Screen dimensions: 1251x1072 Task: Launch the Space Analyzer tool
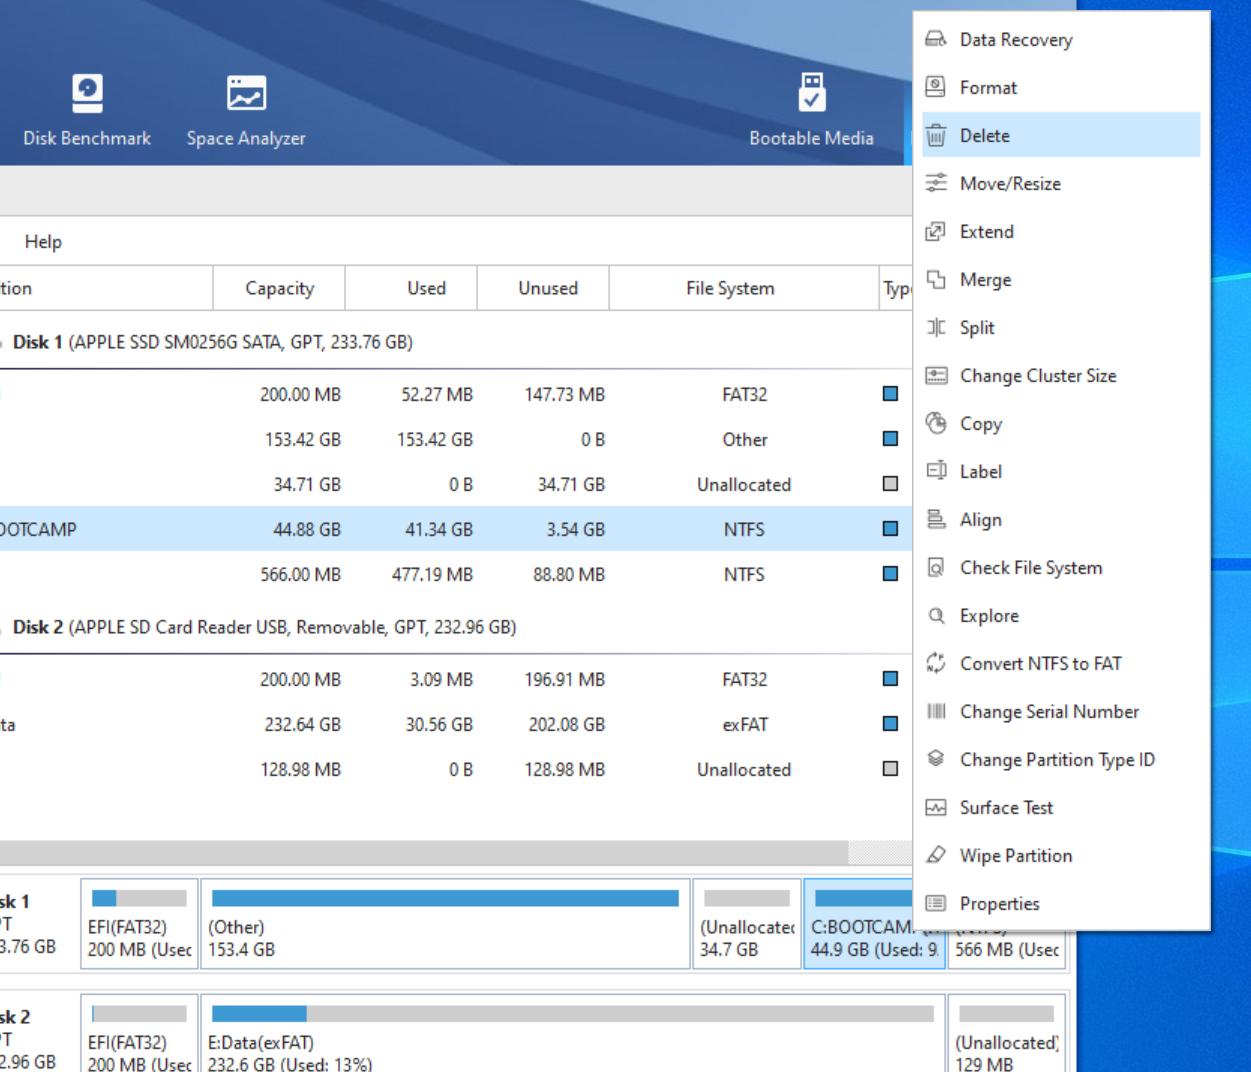point(246,110)
